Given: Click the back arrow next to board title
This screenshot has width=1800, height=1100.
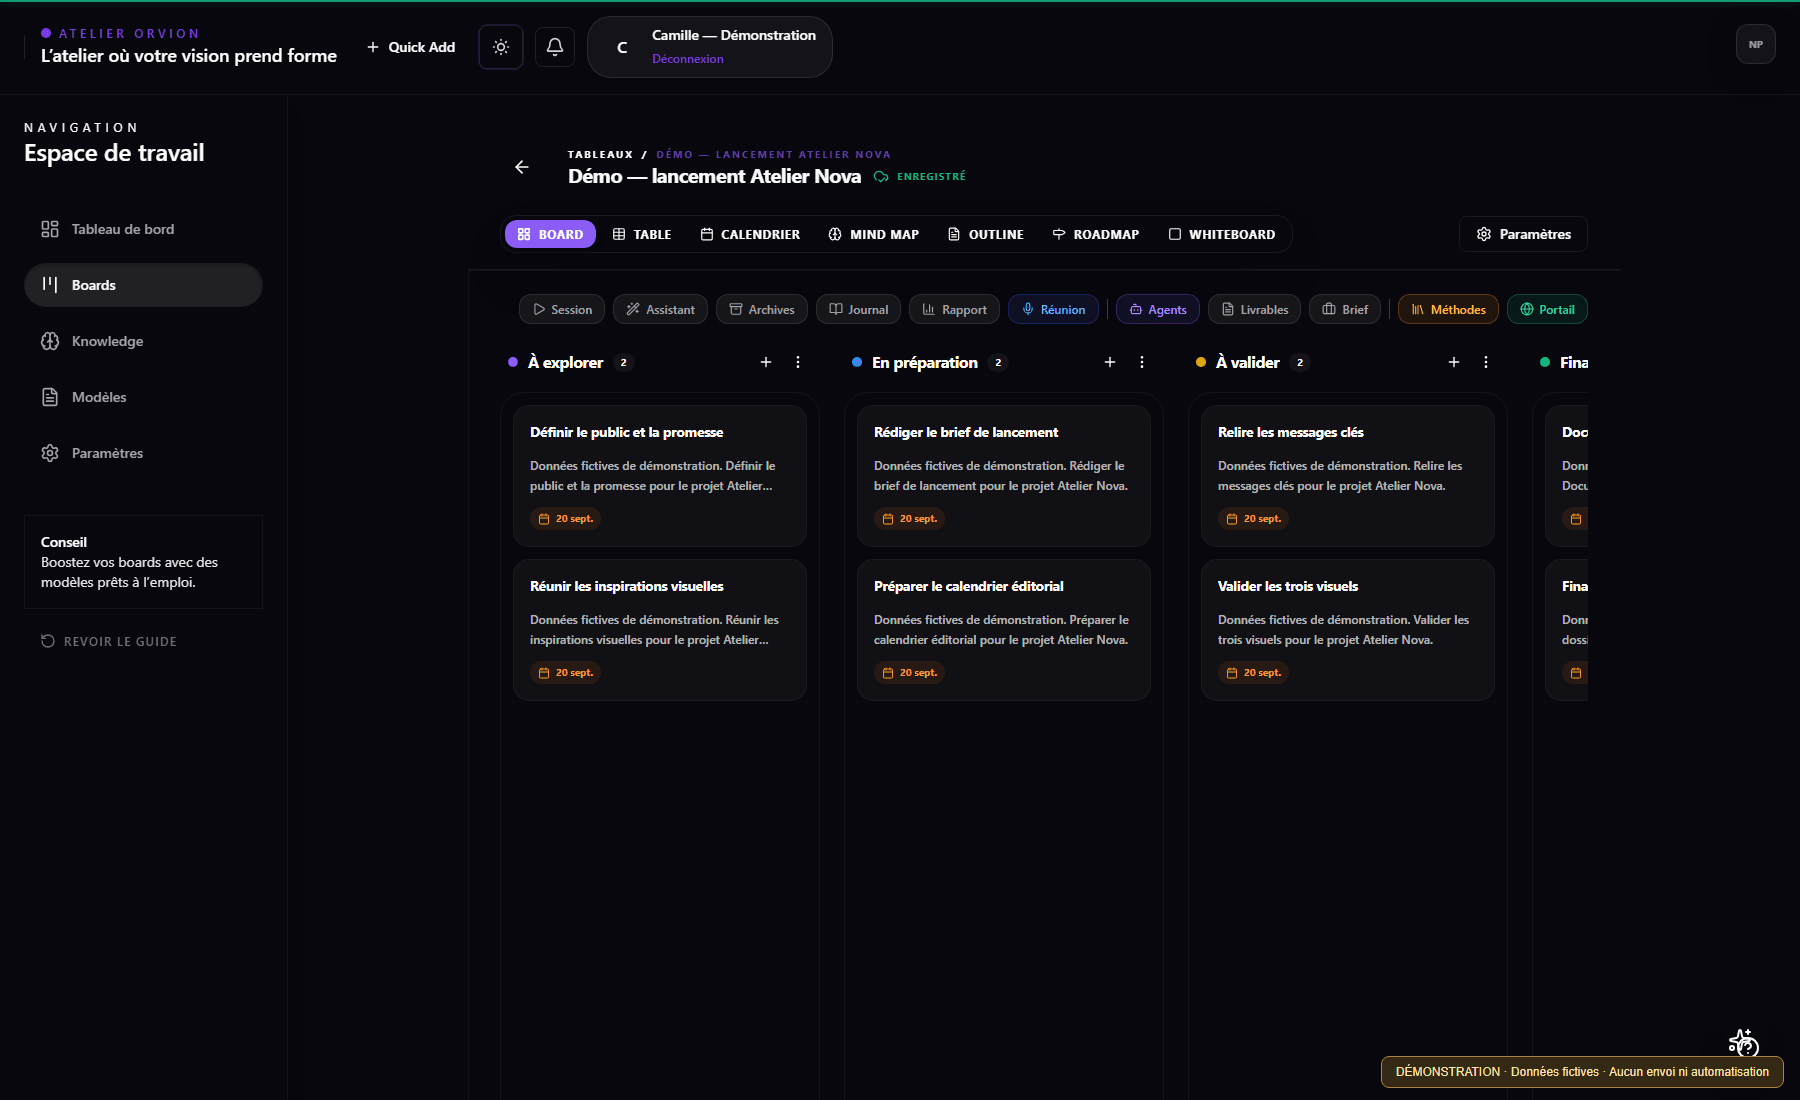Looking at the screenshot, I should click(522, 167).
